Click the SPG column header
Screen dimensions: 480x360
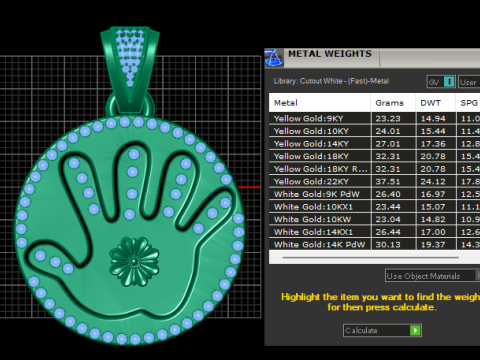click(x=468, y=103)
